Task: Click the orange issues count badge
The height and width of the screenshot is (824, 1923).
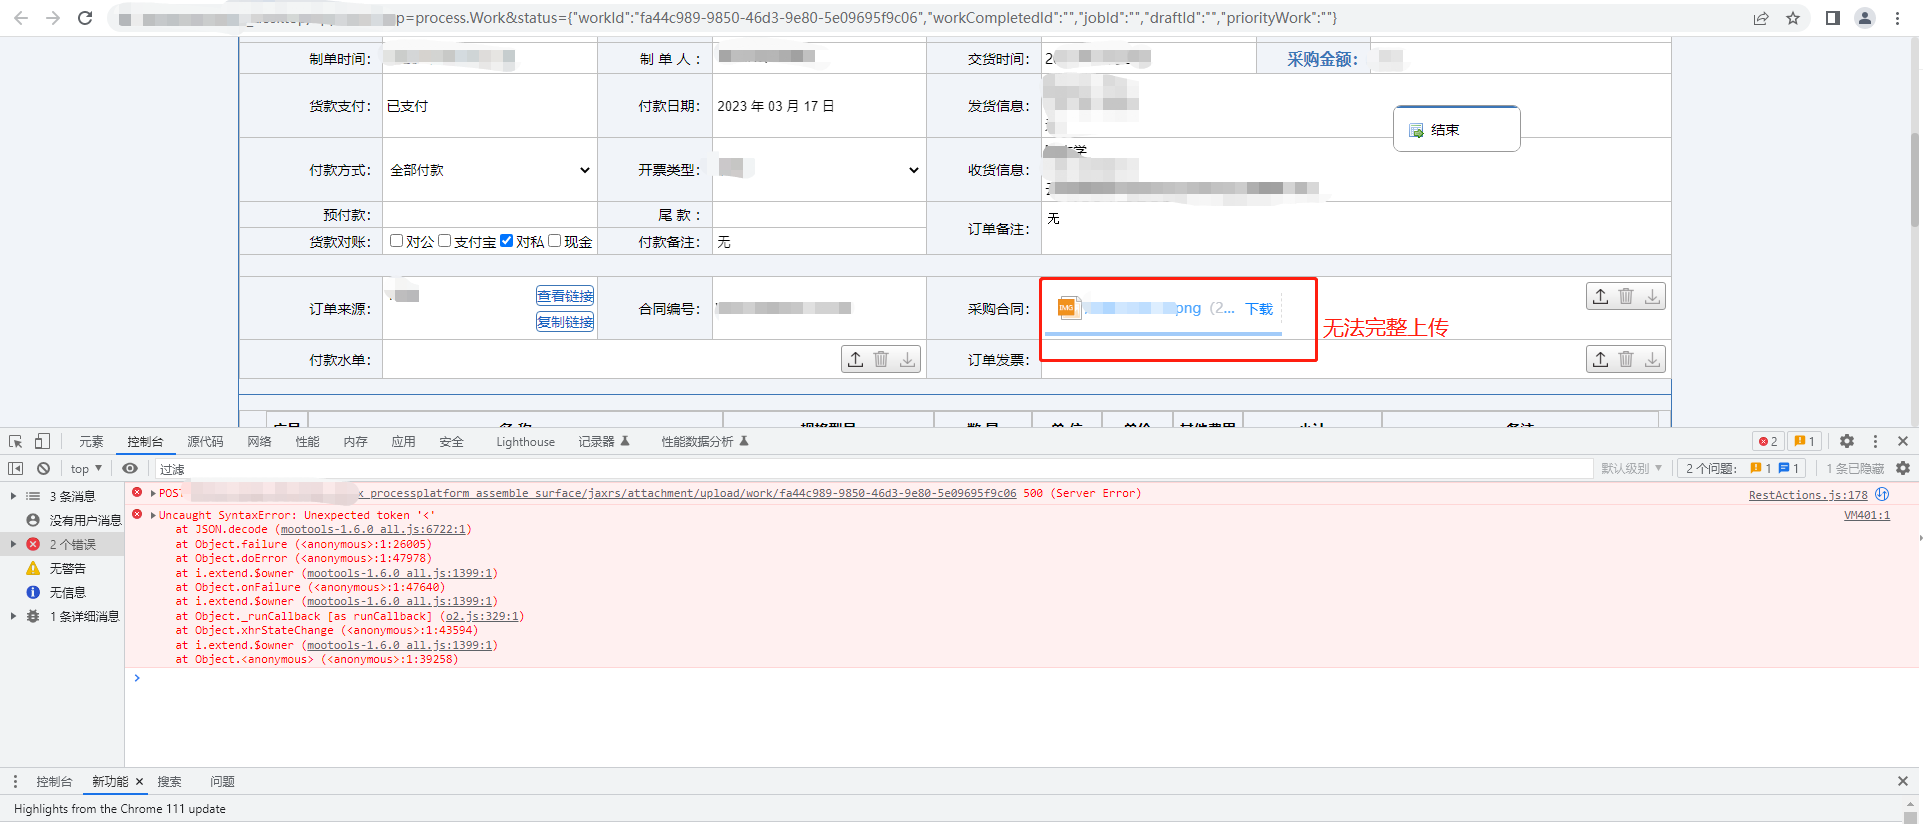Action: tap(1804, 441)
